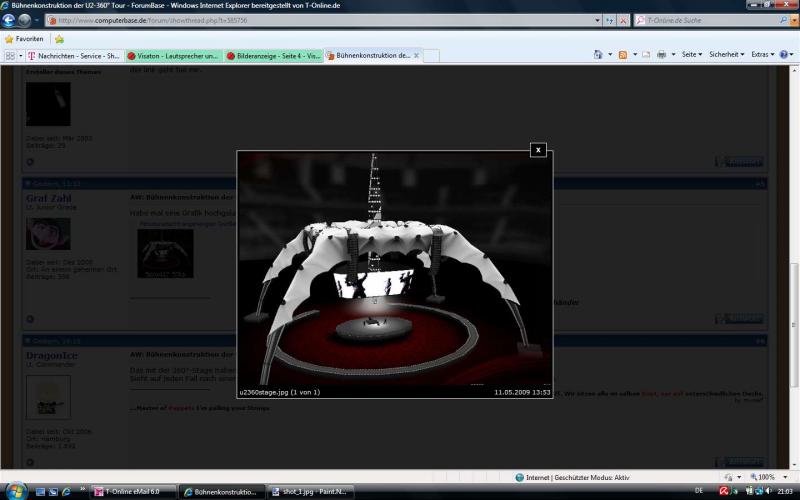Click the Home page icon

click(599, 55)
